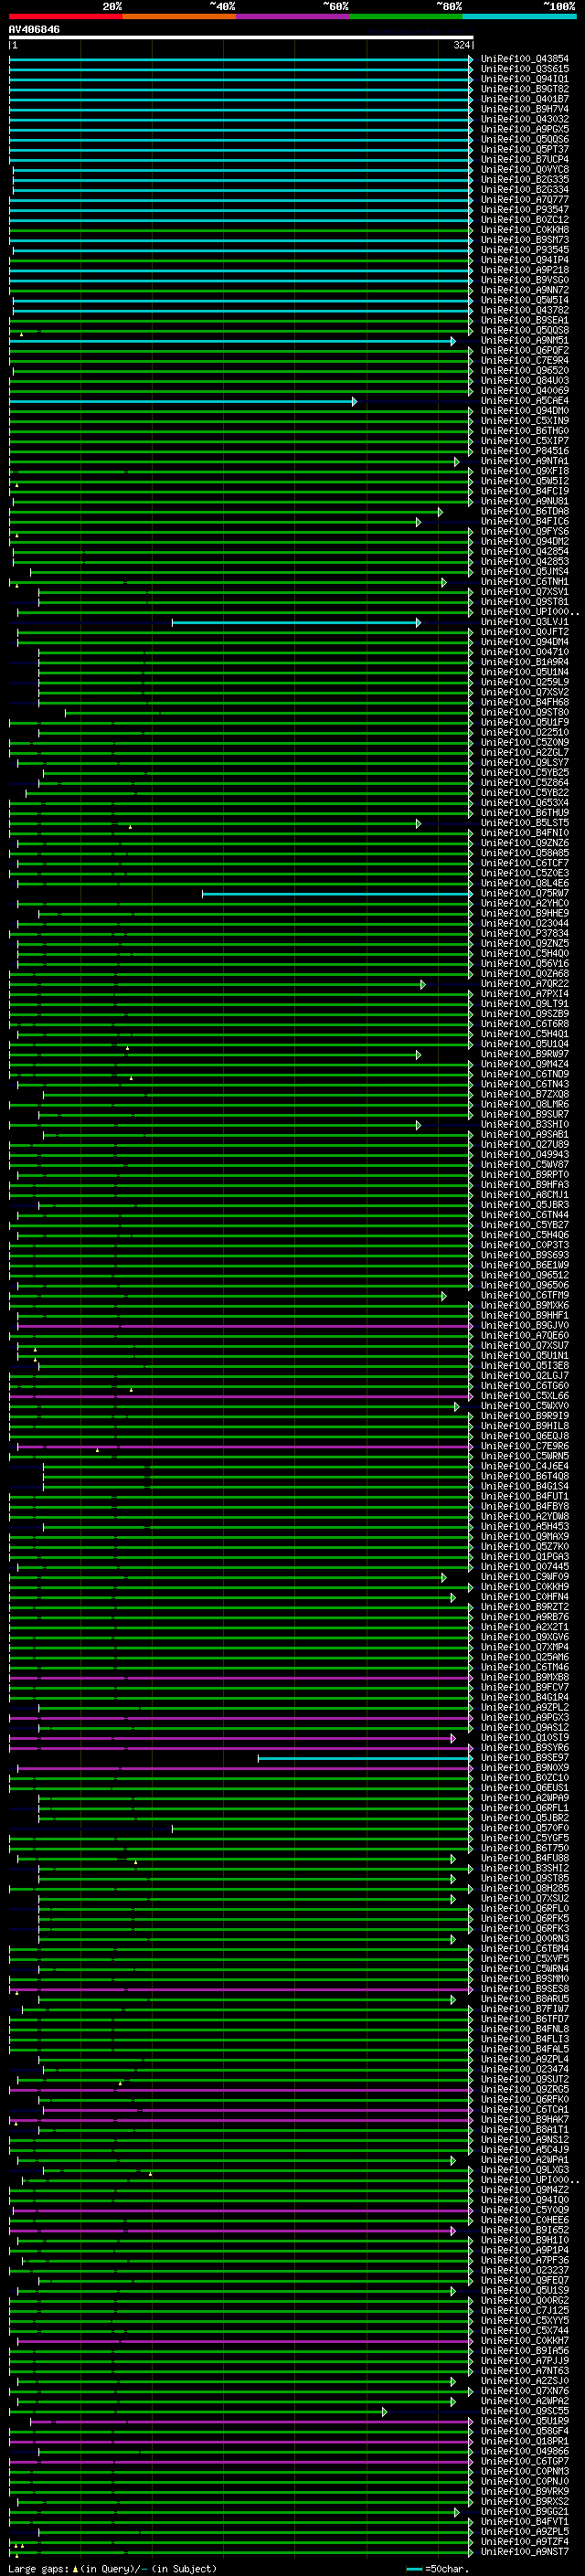Select the UniRef100_Q5PT37 label
The width and height of the screenshot is (585, 2576).
click(x=525, y=149)
